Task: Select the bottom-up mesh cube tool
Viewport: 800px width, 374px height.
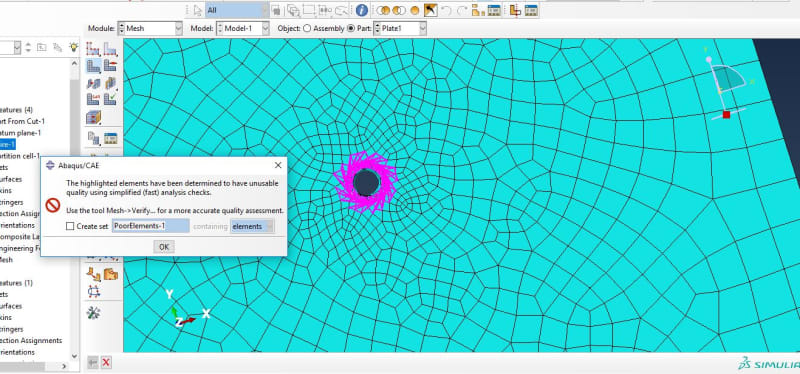Action: [x=93, y=117]
